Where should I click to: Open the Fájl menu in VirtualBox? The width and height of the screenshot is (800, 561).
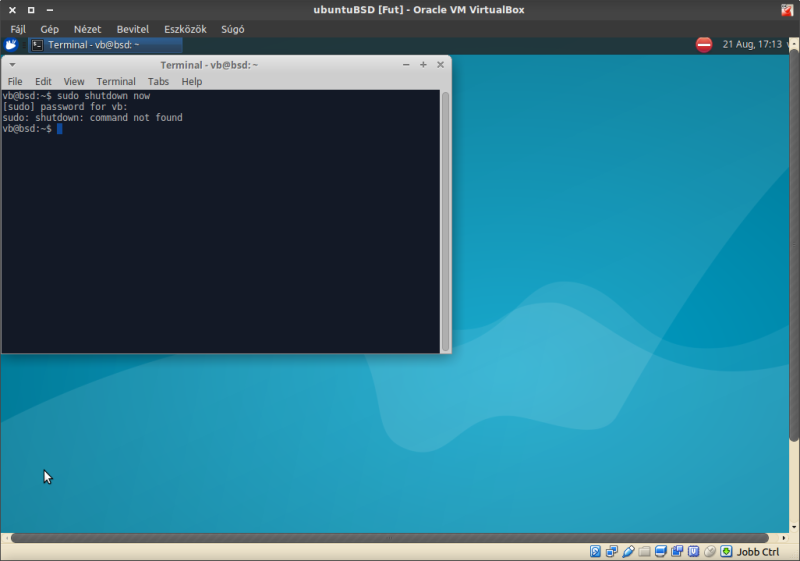coord(18,29)
